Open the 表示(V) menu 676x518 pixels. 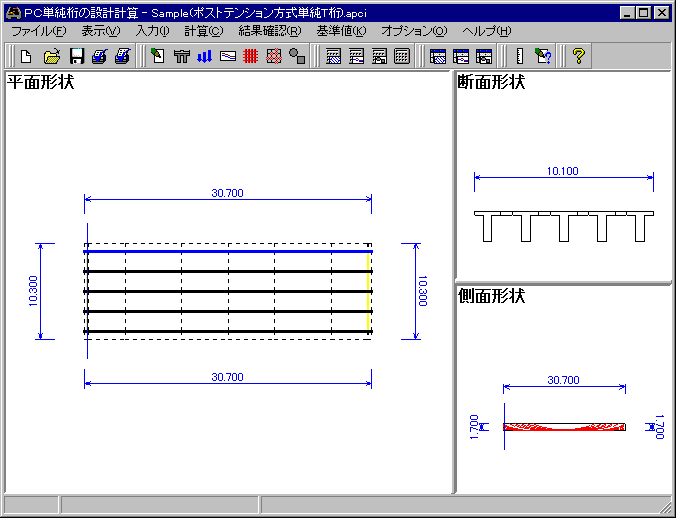pos(100,31)
